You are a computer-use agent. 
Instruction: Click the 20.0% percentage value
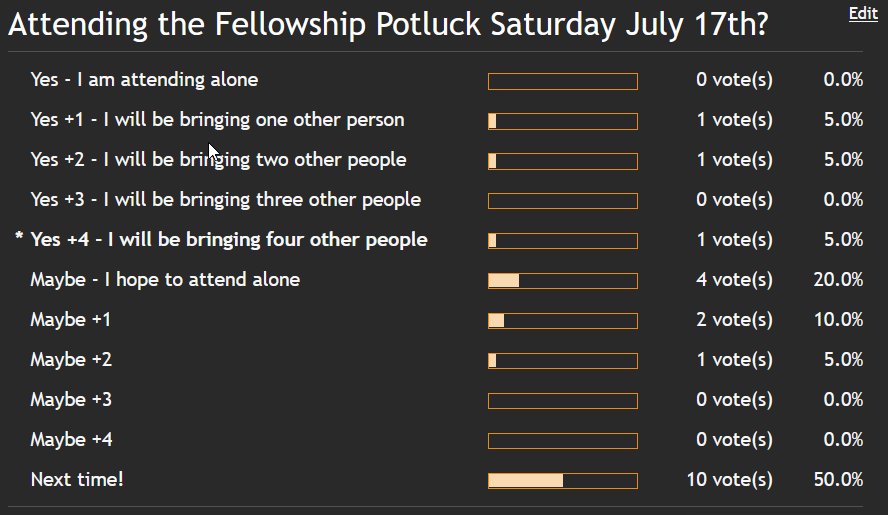coord(838,280)
